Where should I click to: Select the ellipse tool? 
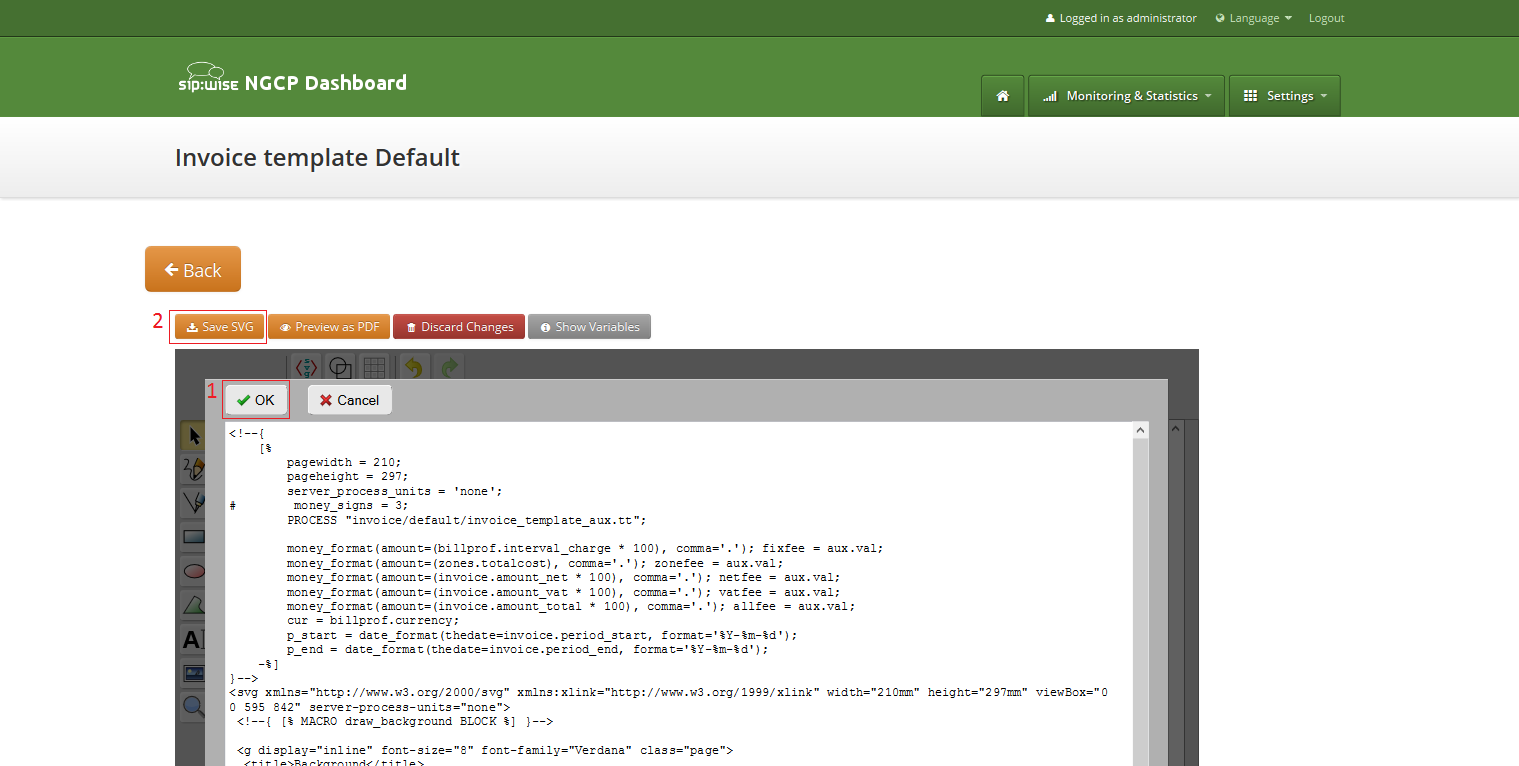click(x=193, y=570)
